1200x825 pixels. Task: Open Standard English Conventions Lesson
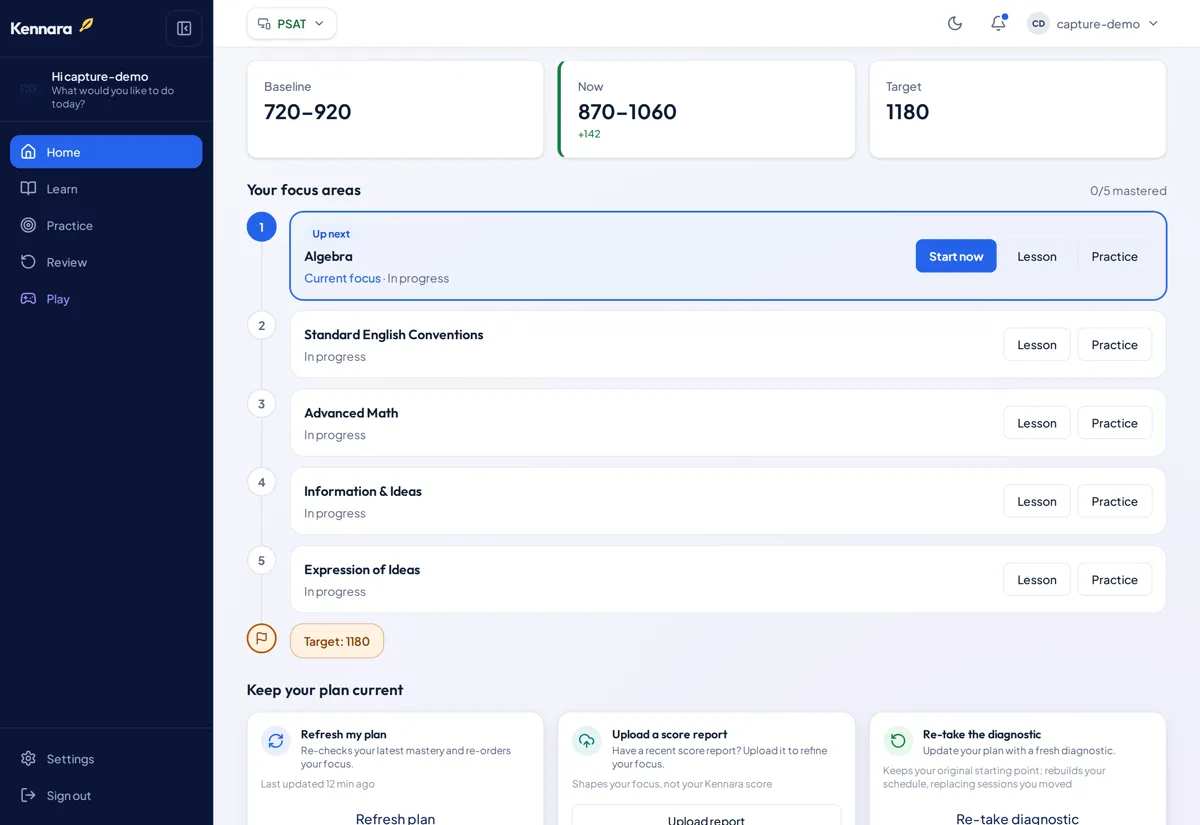[1037, 344]
